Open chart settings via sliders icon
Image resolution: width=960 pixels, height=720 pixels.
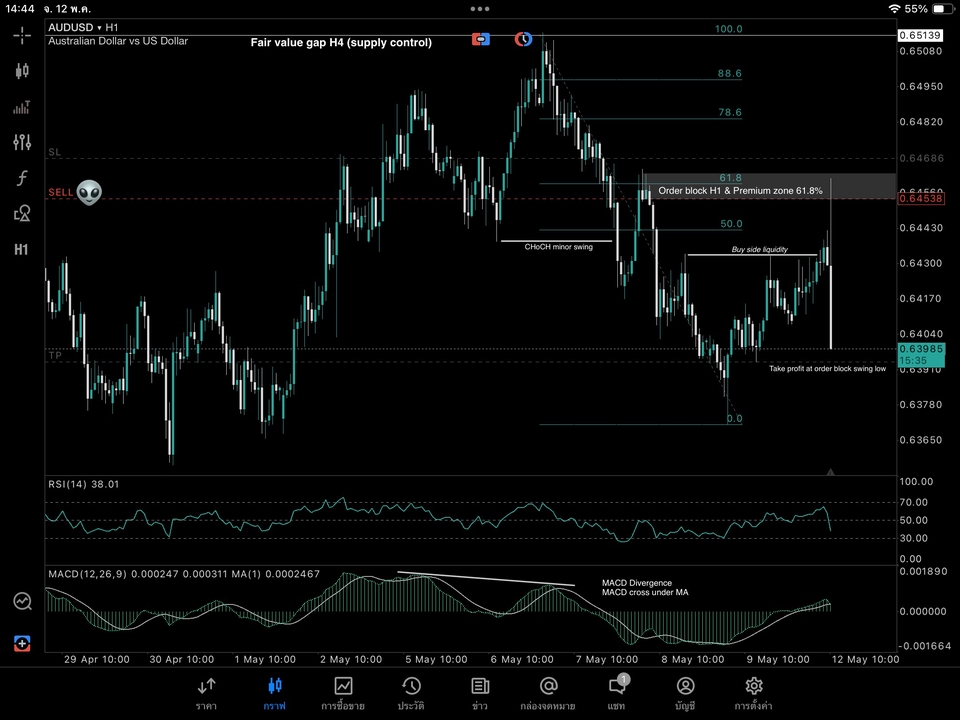coord(21,142)
